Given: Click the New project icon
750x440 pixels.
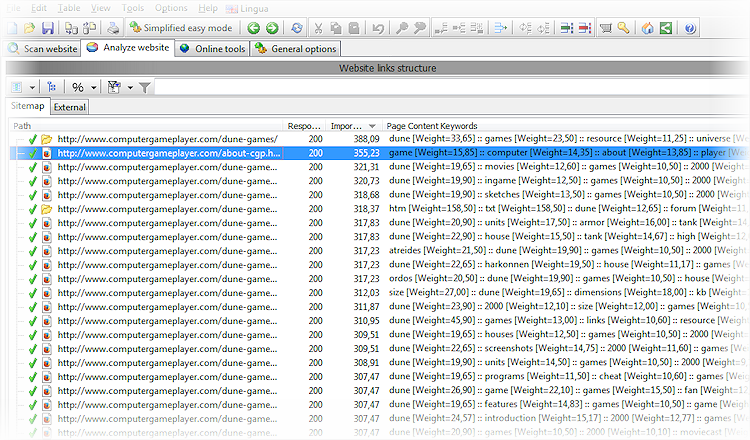Looking at the screenshot, I should pos(11,28).
